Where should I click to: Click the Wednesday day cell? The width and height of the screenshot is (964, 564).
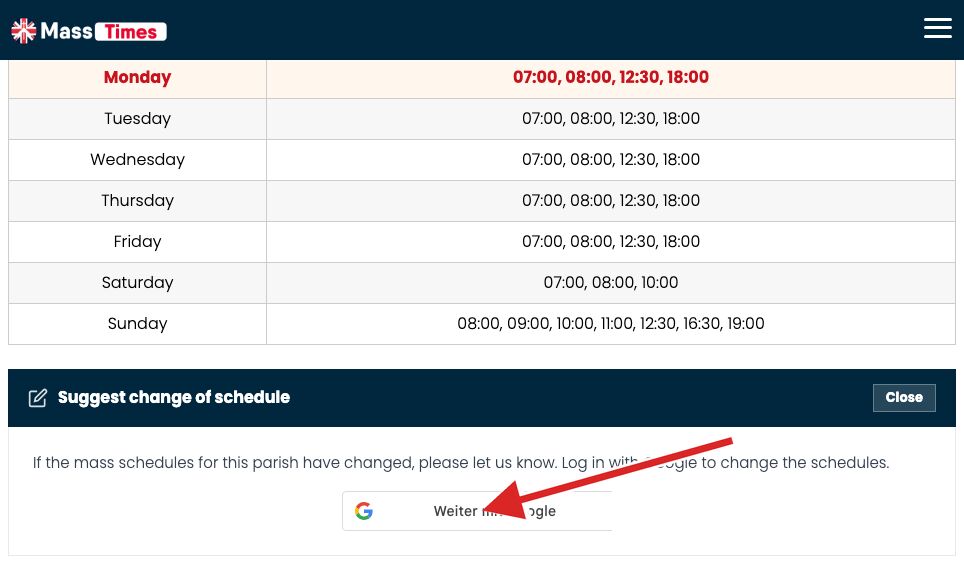137,160
